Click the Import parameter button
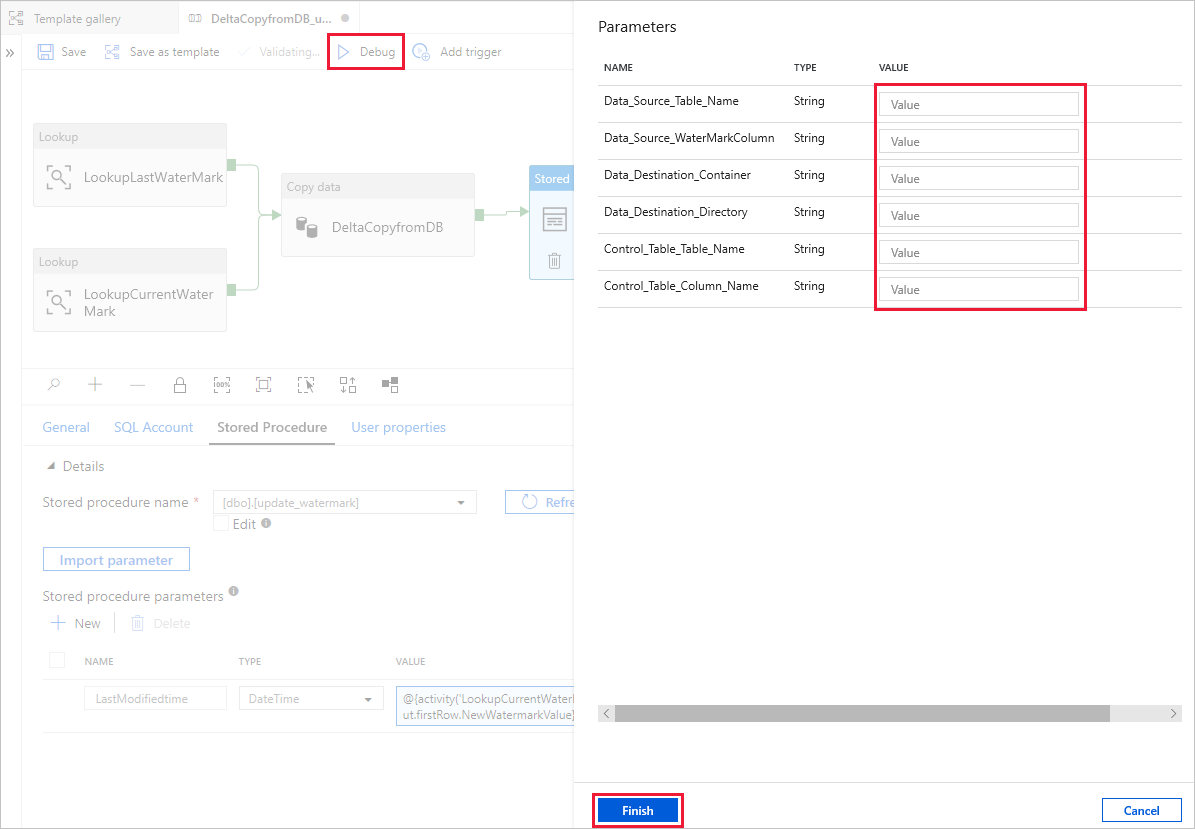1195x829 pixels. tap(116, 560)
